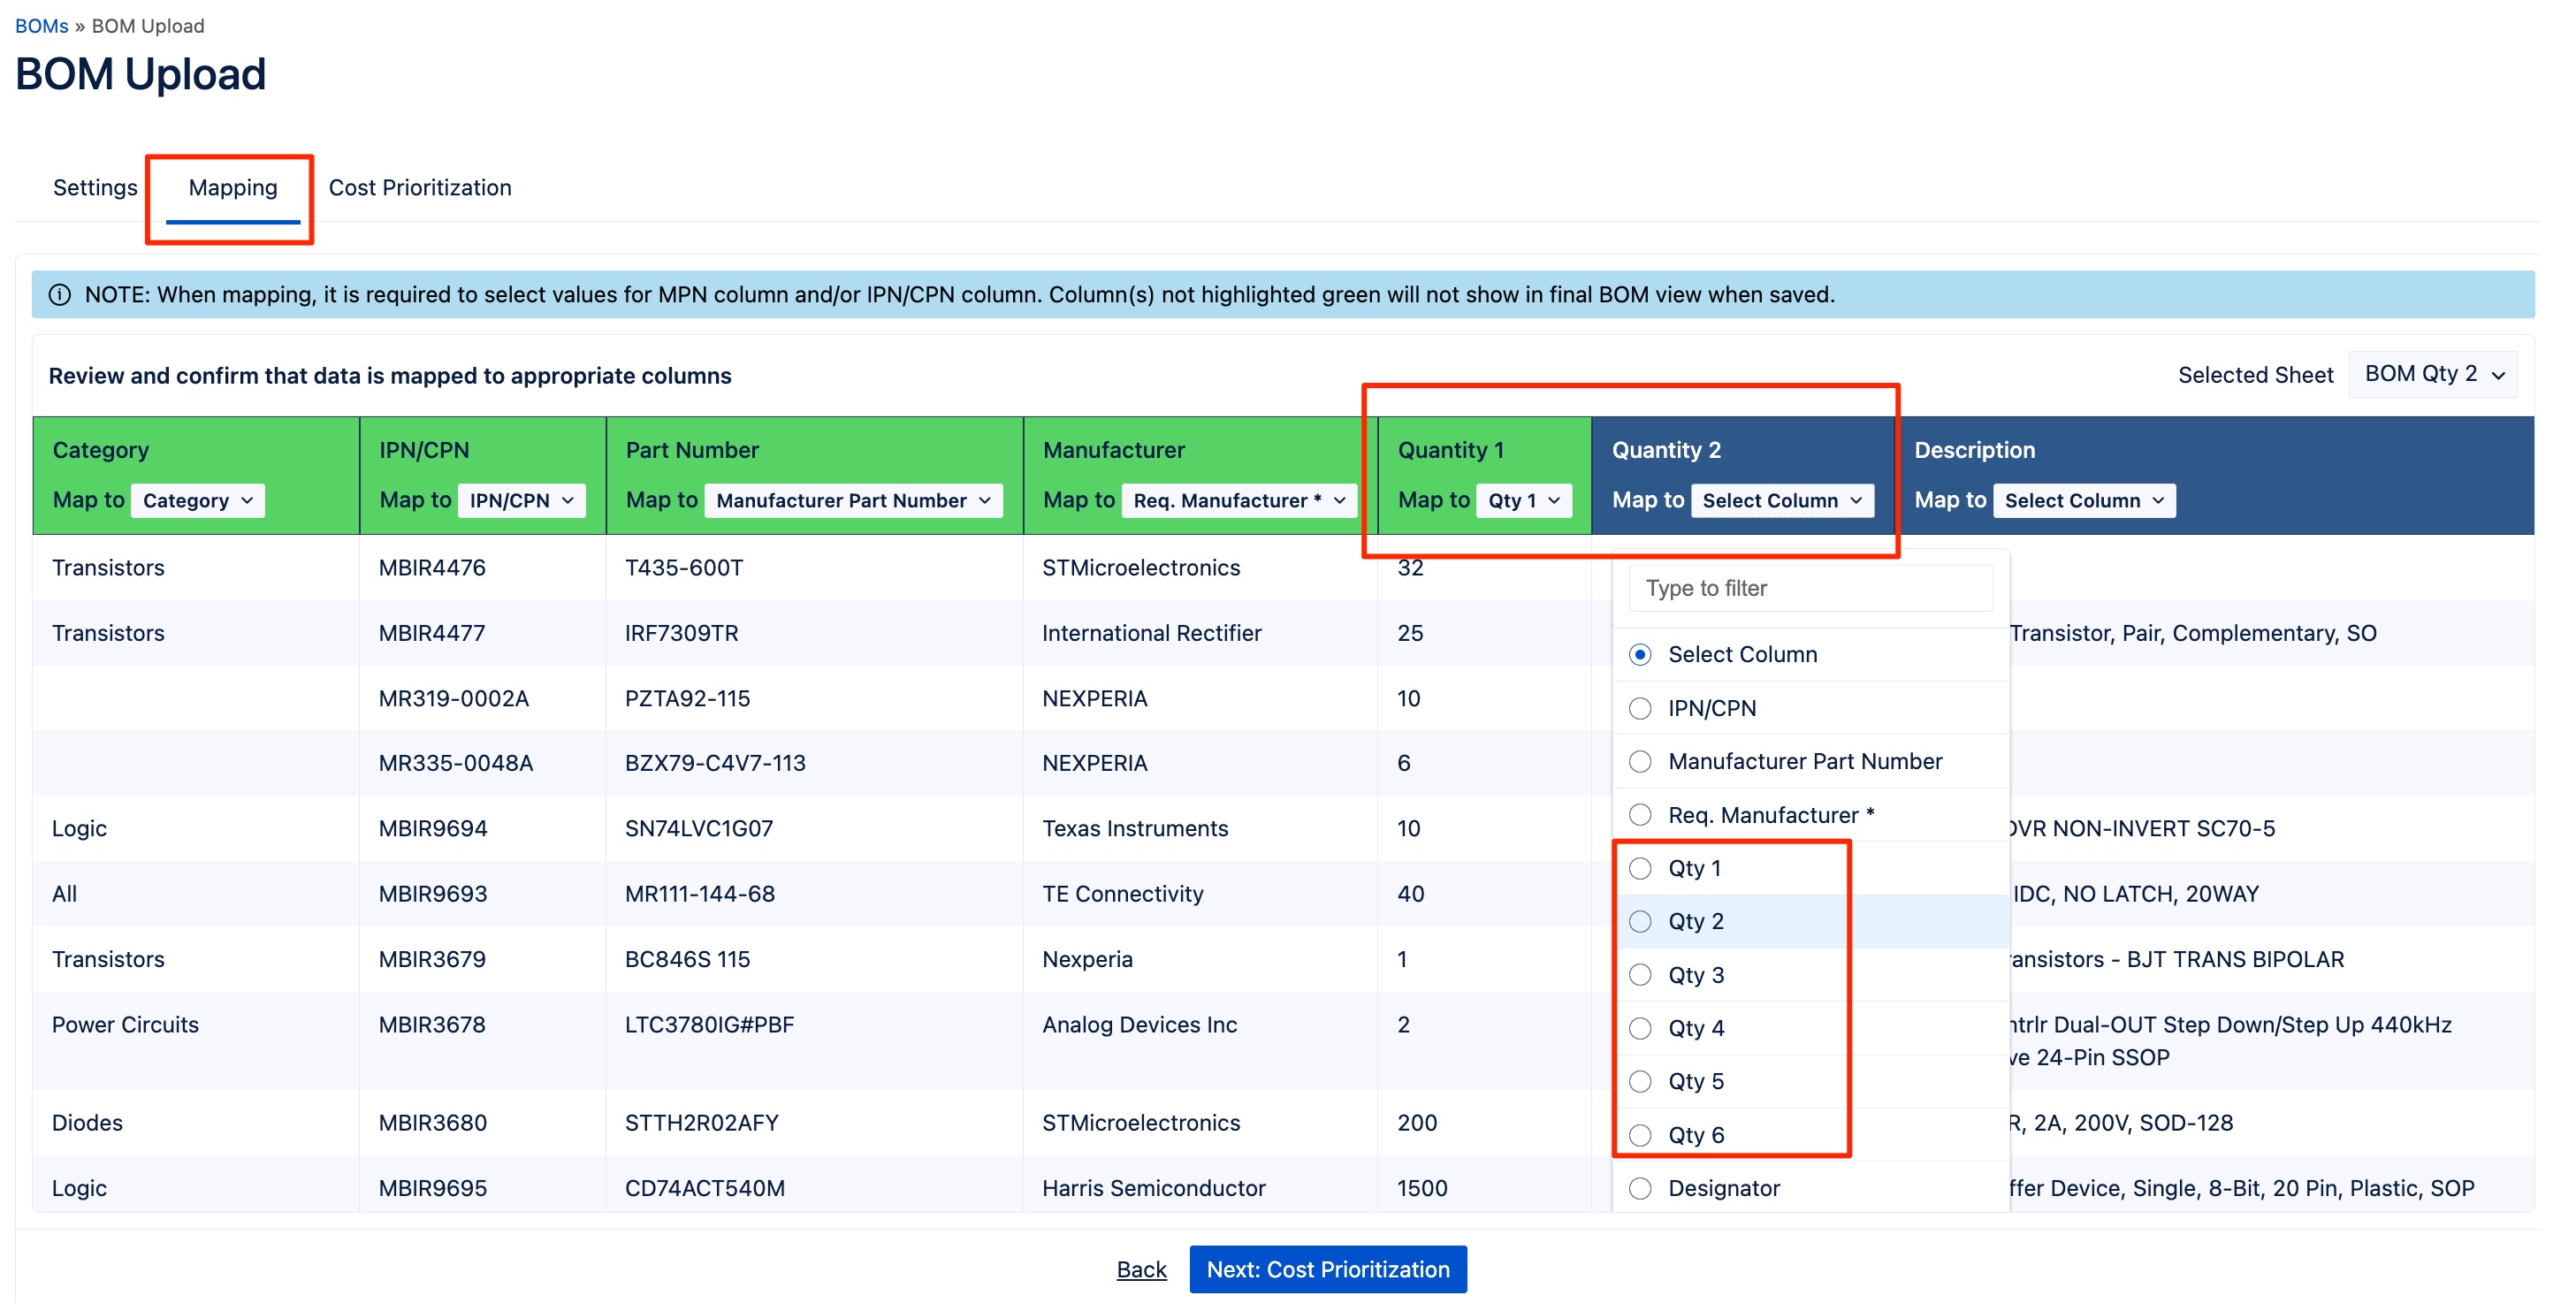Choose the Qty 4 radio option
The height and width of the screenshot is (1303, 2576).
coord(1640,1028)
